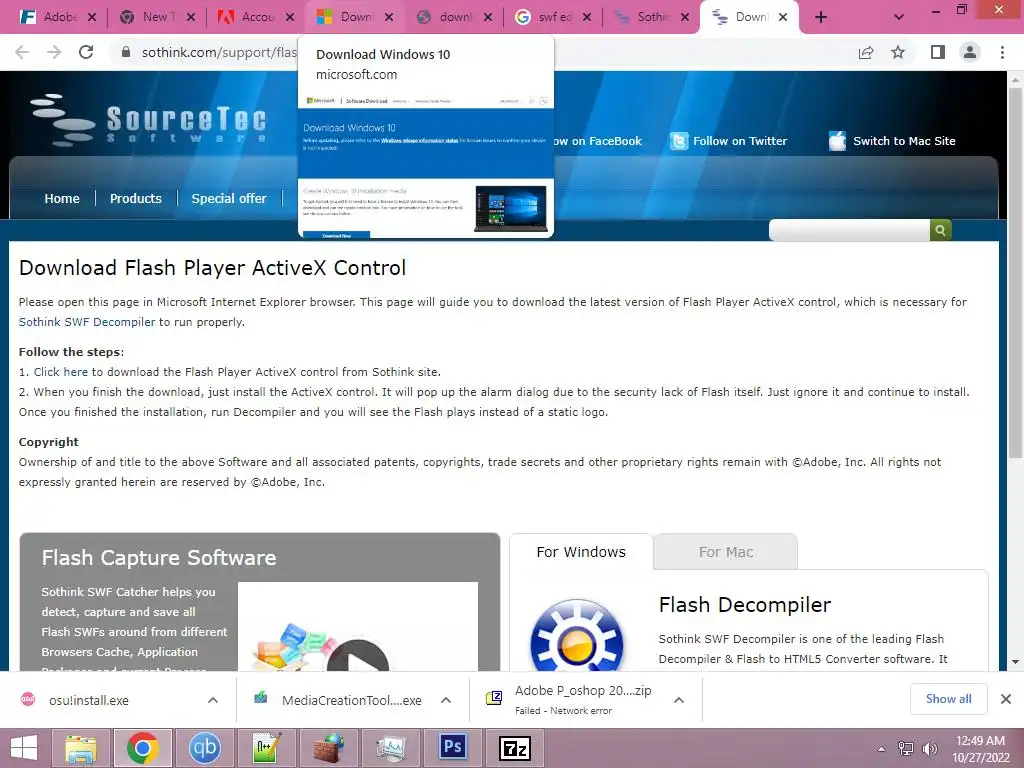Click Show all downloads button

[948, 699]
